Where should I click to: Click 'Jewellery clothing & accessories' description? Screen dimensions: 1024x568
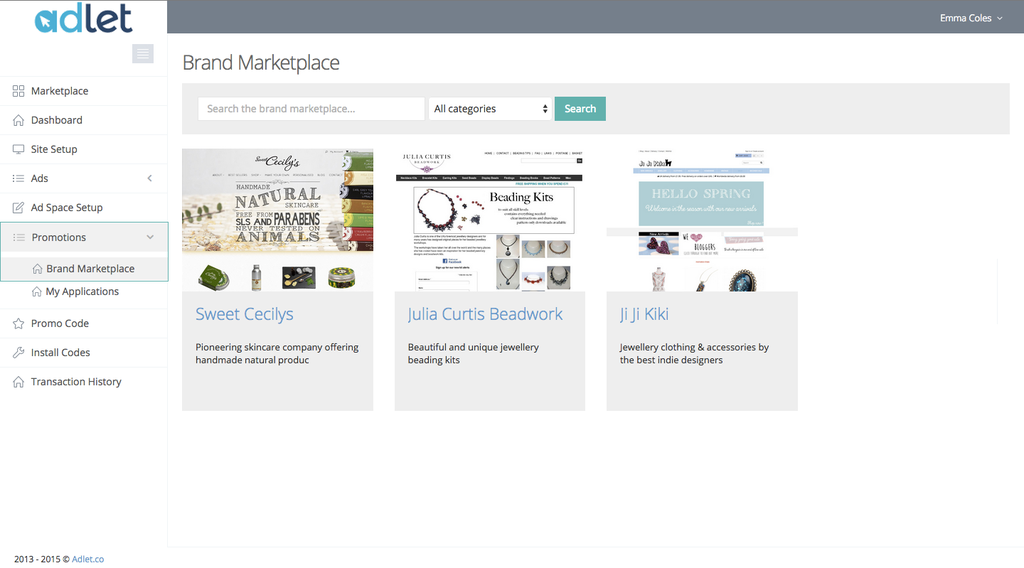click(x=694, y=353)
